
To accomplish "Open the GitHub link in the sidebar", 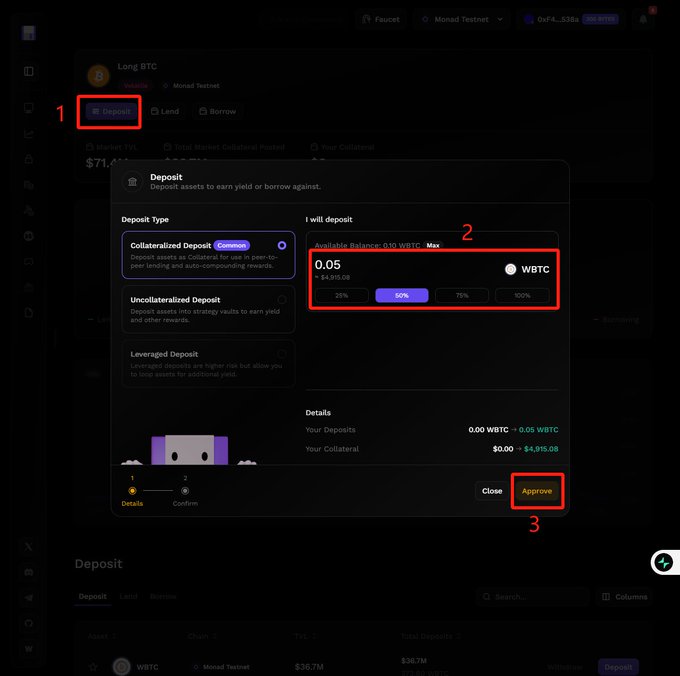I will click(x=29, y=623).
